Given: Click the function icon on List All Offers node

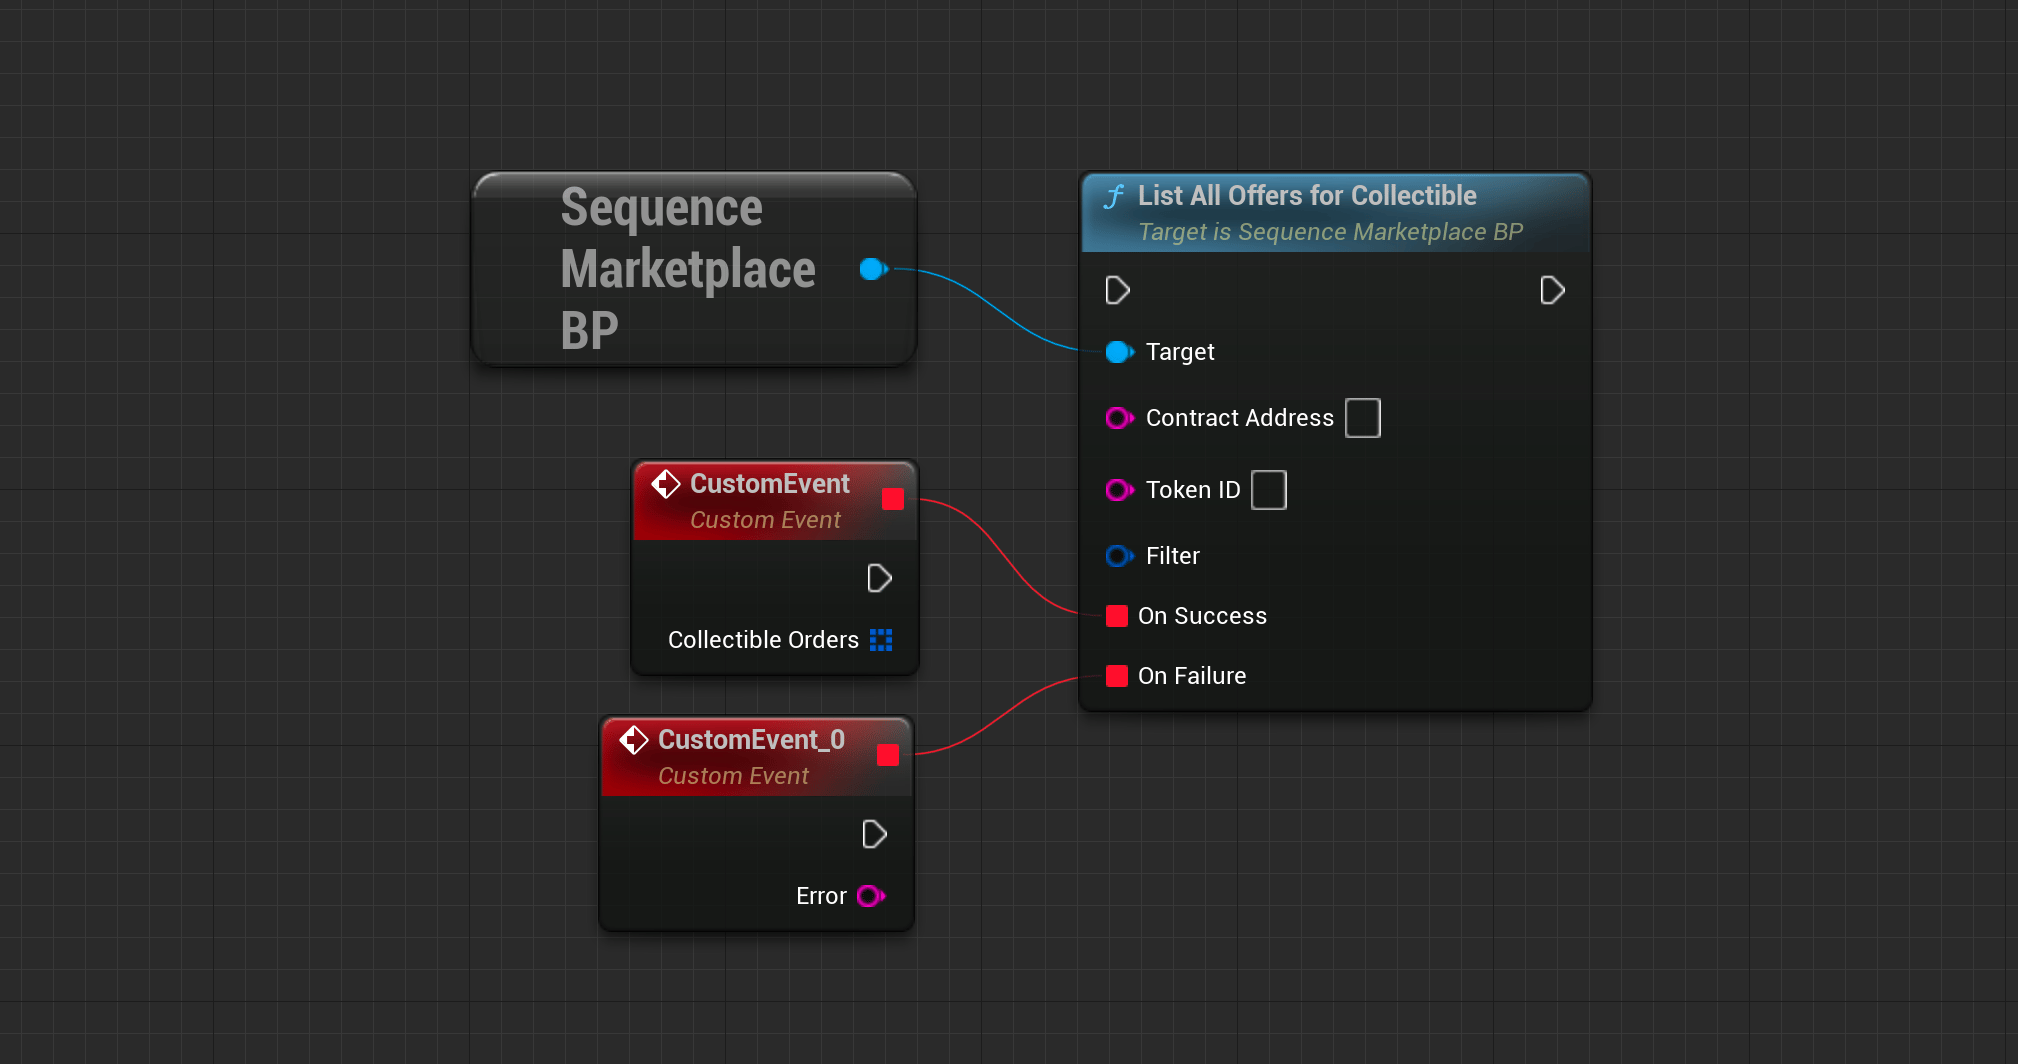Looking at the screenshot, I should 1114,196.
